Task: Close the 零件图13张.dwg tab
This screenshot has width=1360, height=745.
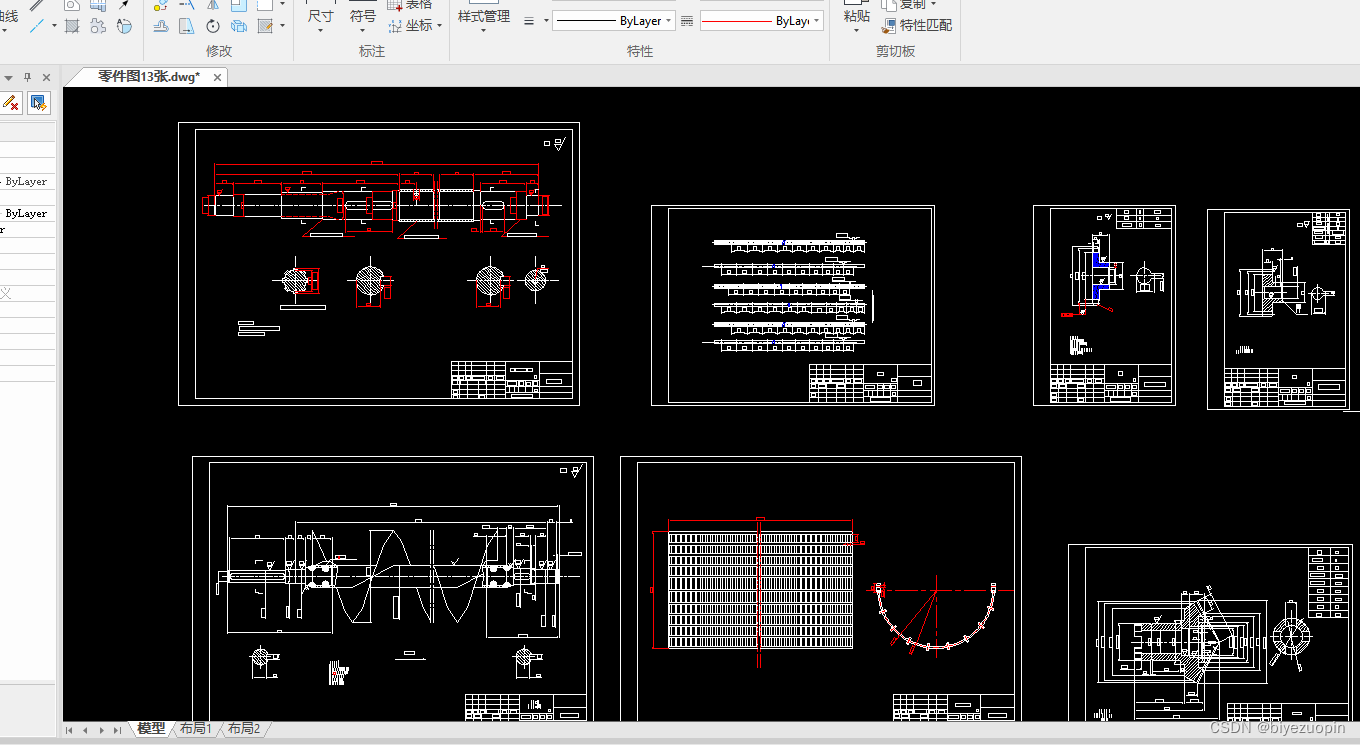Action: point(217,77)
